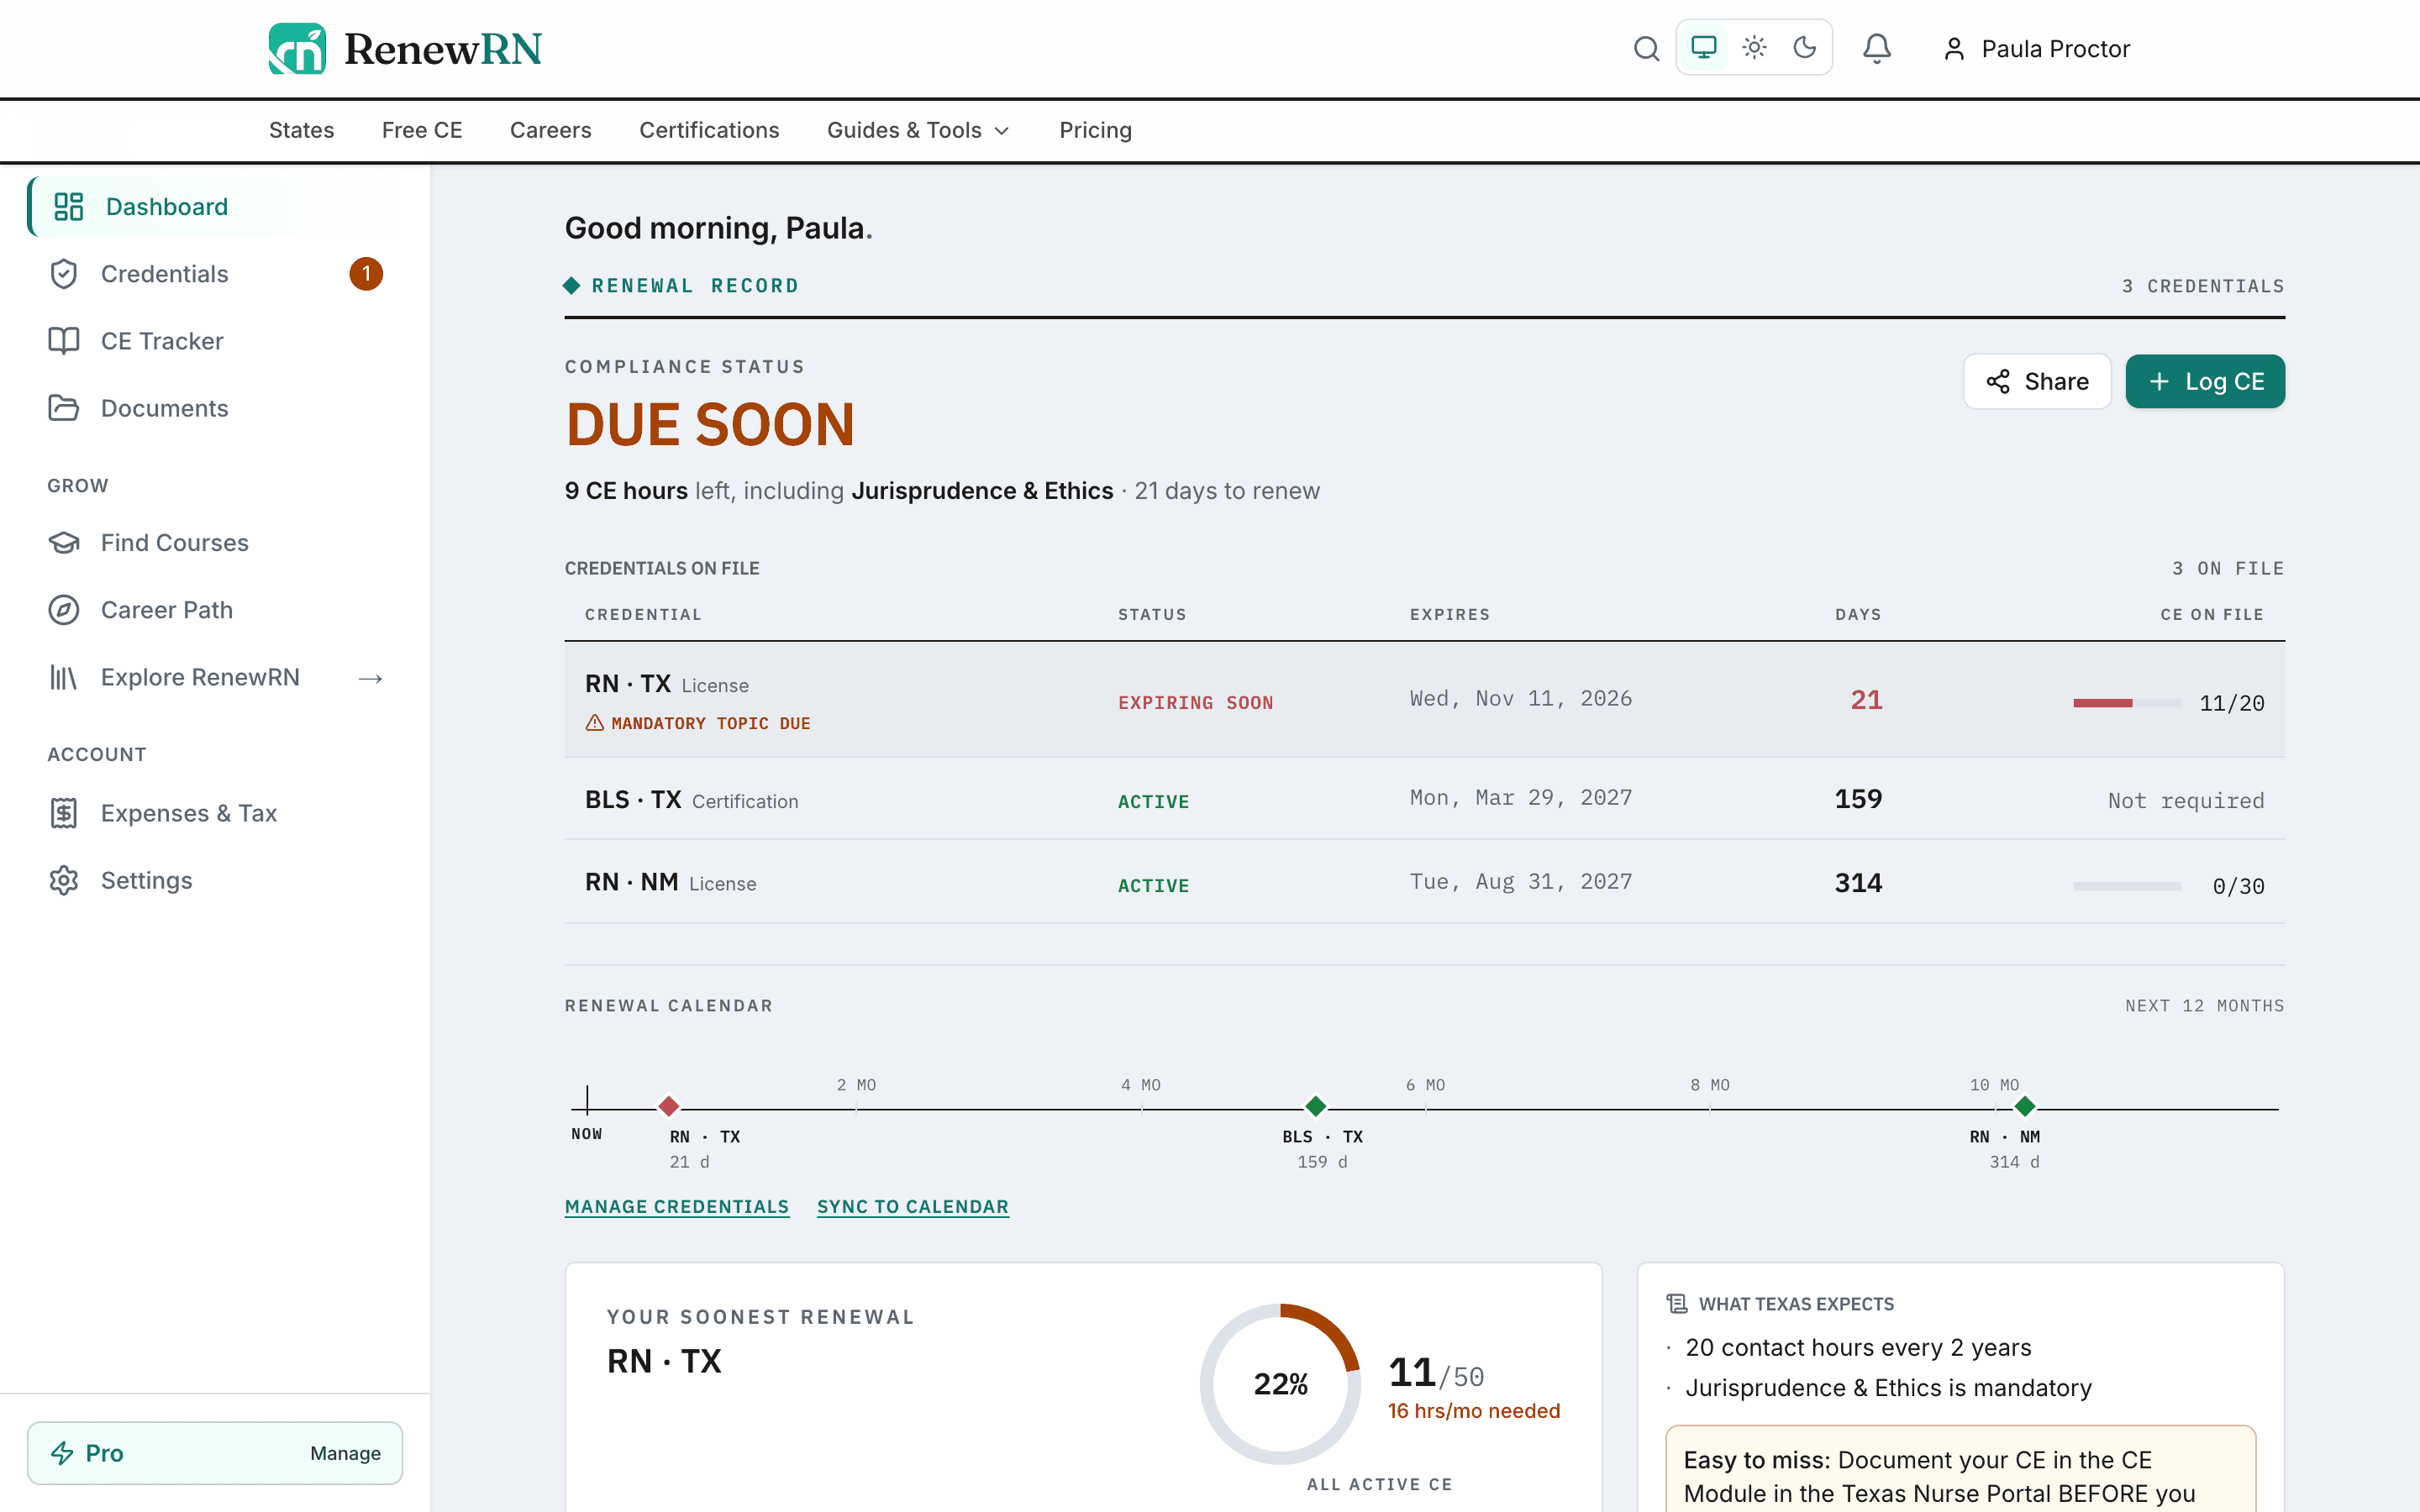The height and width of the screenshot is (1512, 2420).
Task: Open Find Courses graduation cap icon
Action: [x=64, y=543]
